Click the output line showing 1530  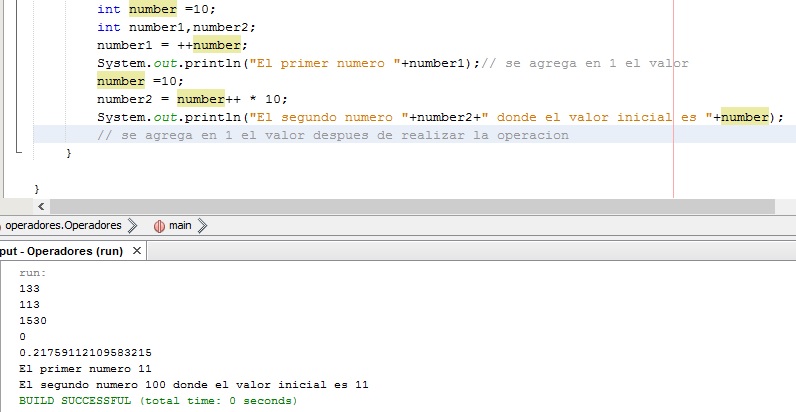pyautogui.click(x=32, y=320)
